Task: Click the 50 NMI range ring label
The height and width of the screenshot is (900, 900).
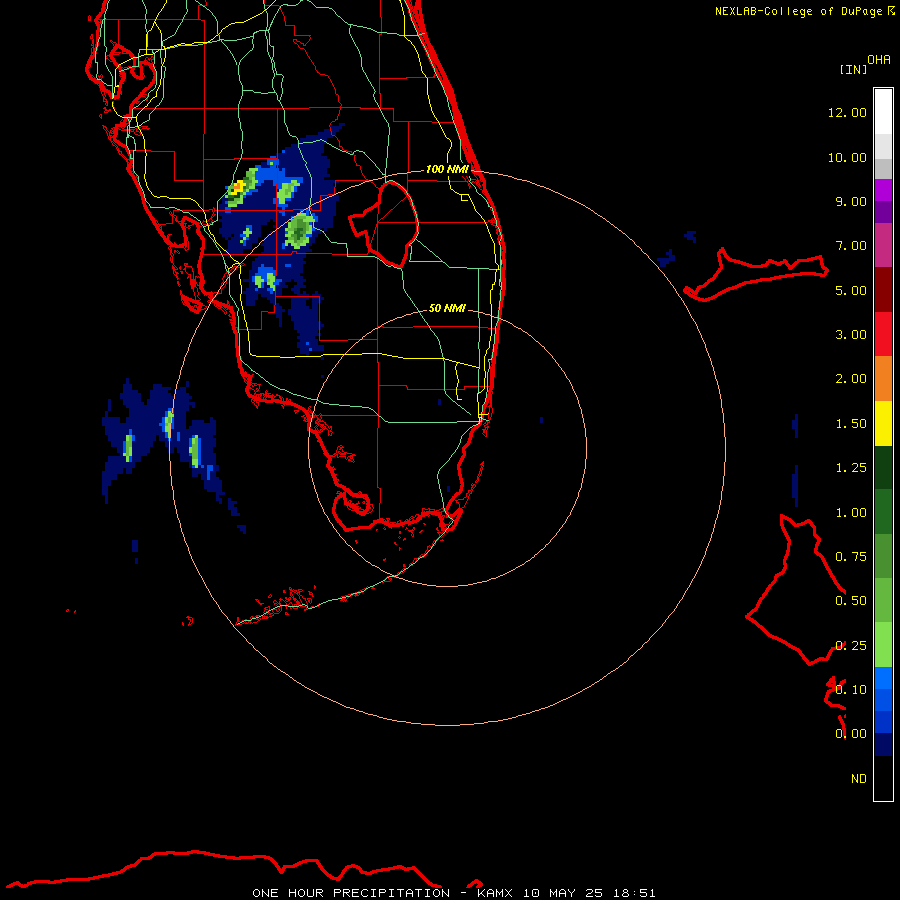Action: click(x=447, y=308)
